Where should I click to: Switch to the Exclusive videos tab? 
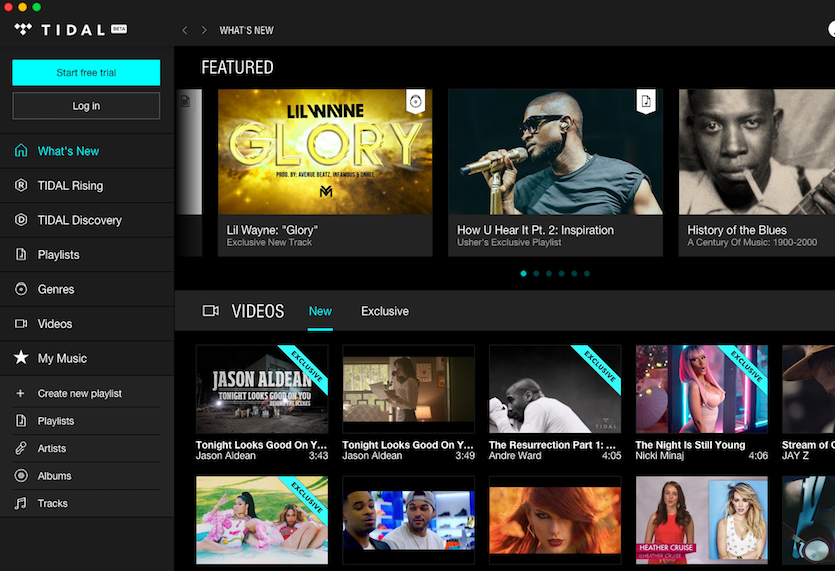click(x=385, y=311)
